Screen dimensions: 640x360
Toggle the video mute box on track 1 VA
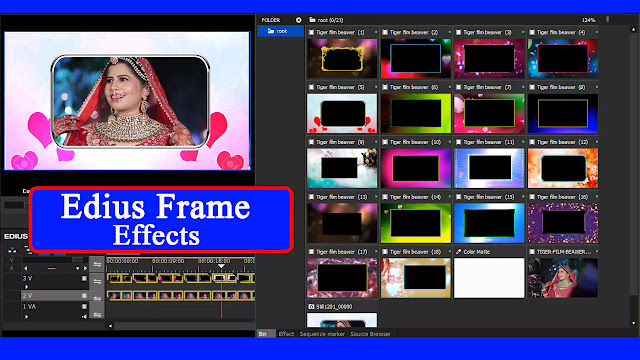point(84,306)
